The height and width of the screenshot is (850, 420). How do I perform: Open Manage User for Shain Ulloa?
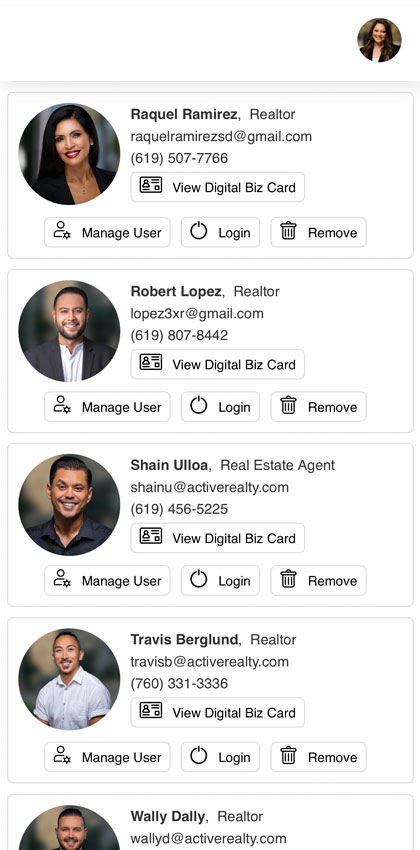(x=107, y=581)
